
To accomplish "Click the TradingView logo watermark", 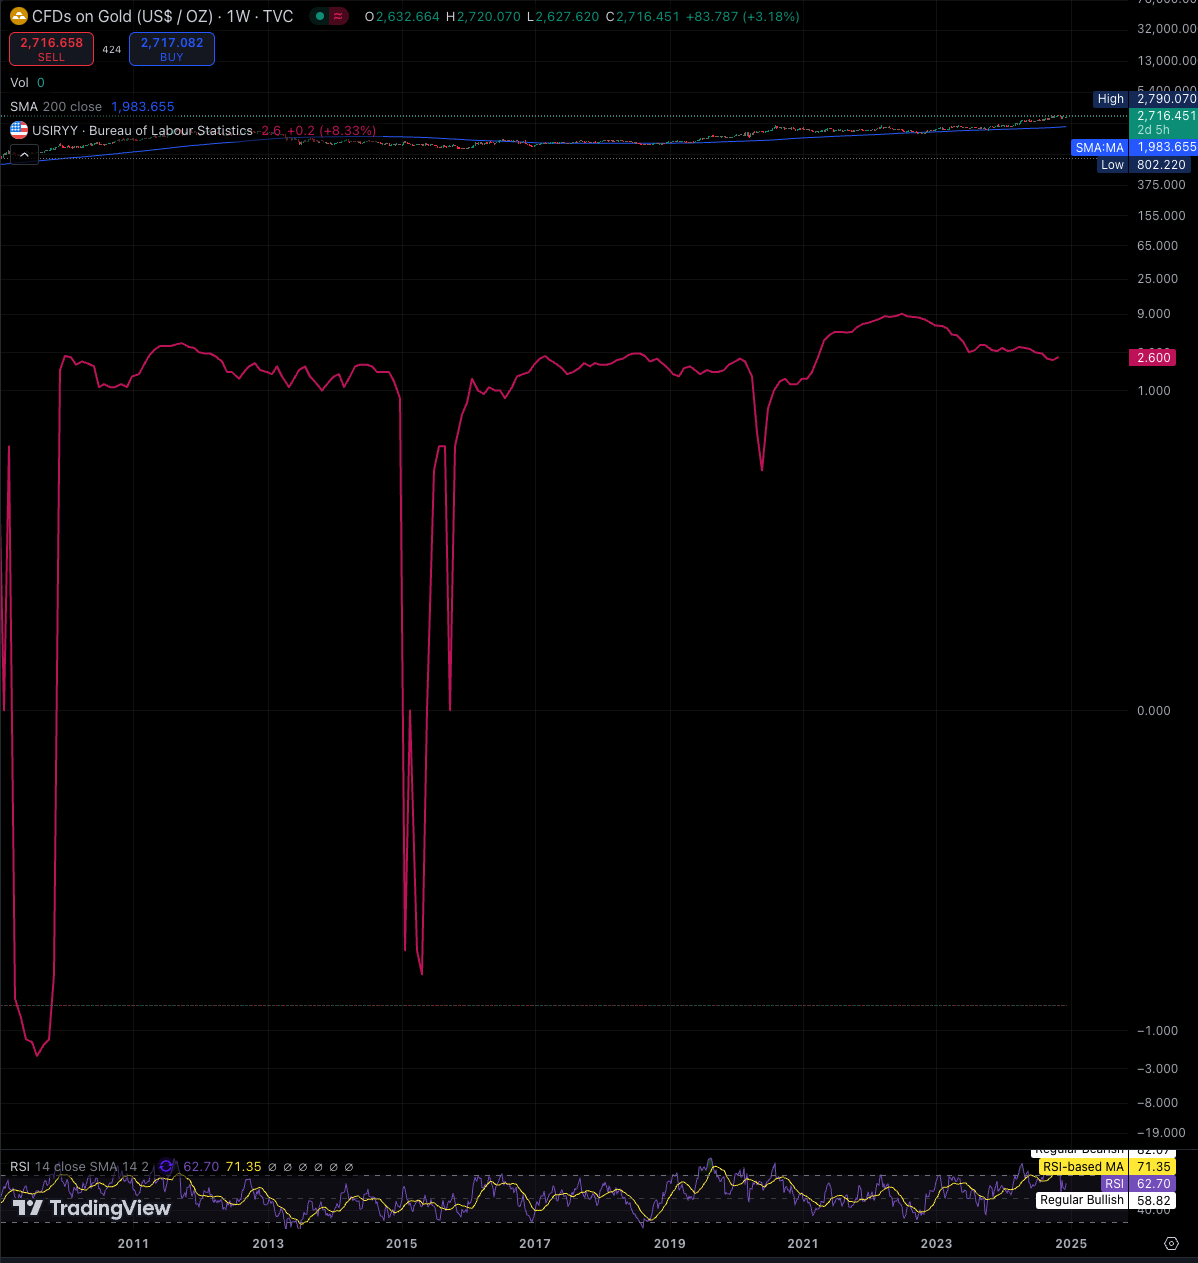I will 90,1208.
